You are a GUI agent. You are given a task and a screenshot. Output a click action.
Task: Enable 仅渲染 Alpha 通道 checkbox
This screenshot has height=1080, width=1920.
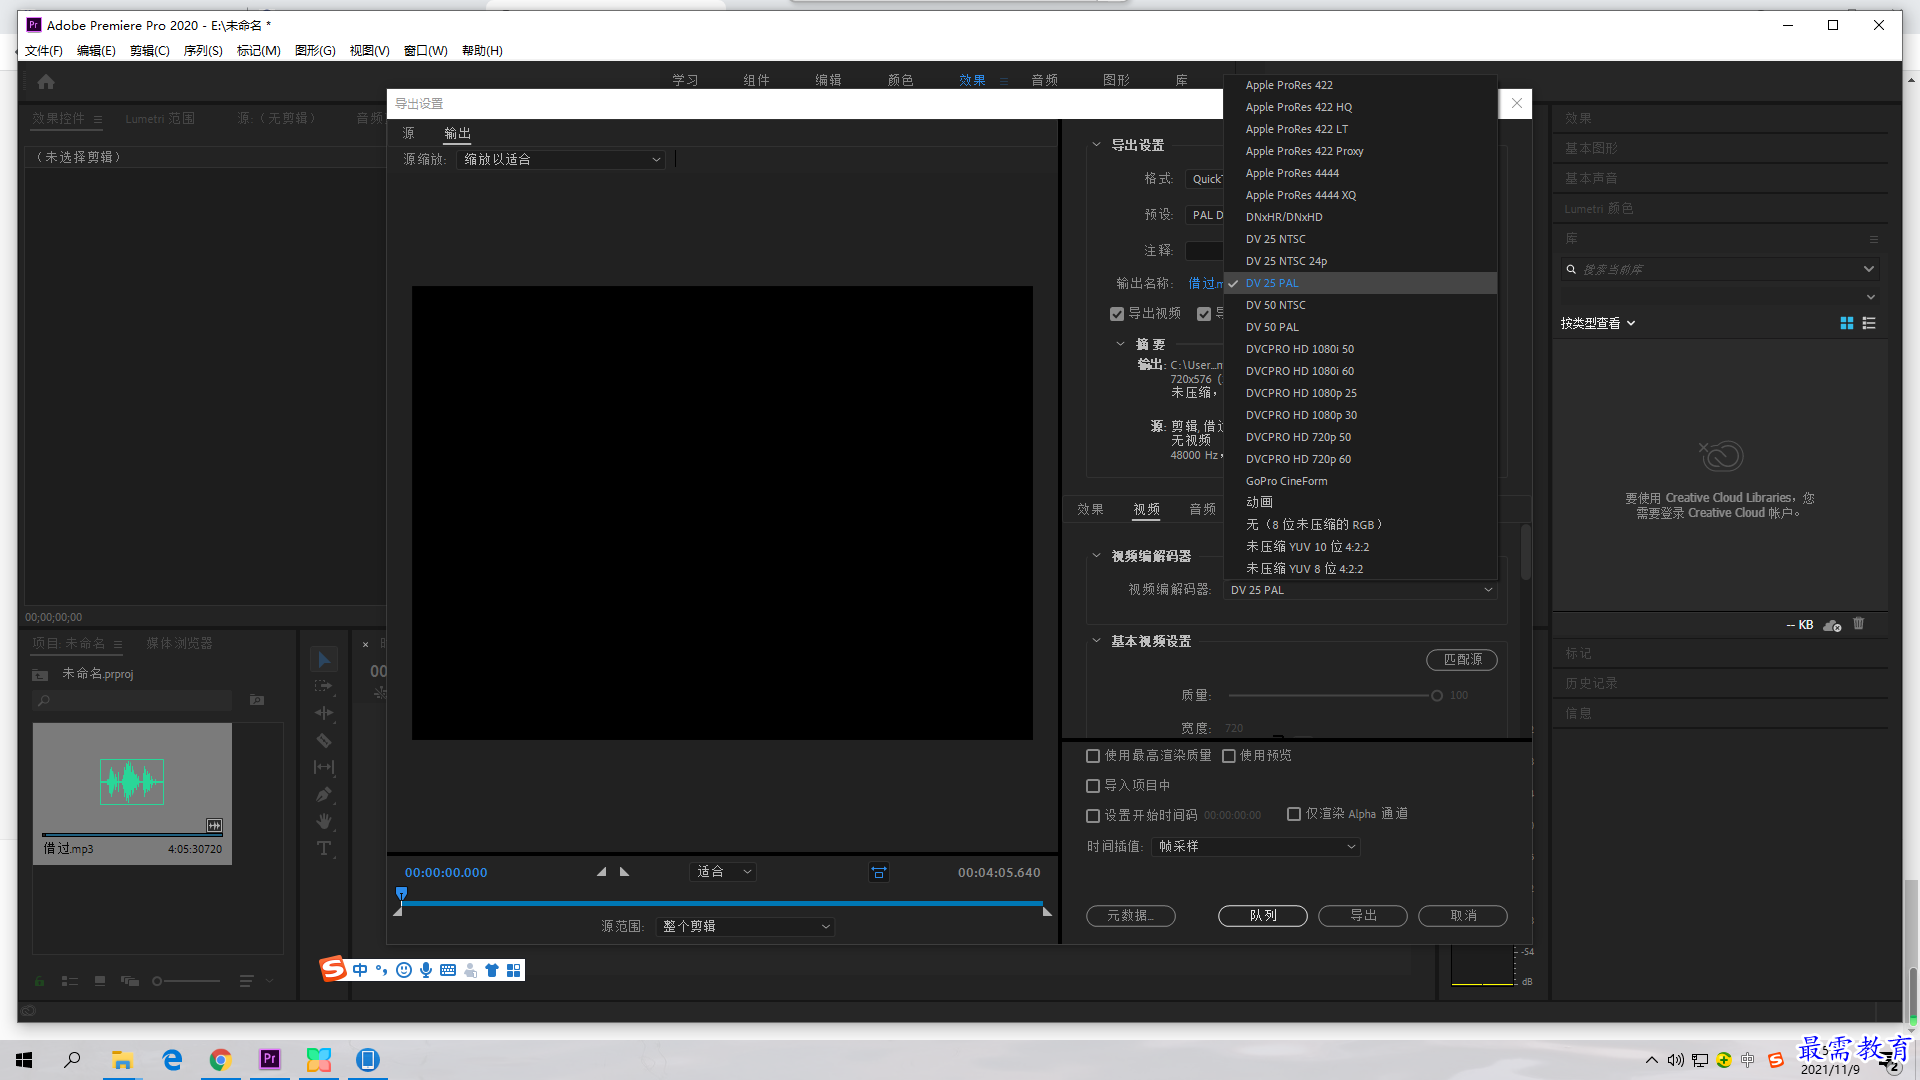coord(1294,814)
